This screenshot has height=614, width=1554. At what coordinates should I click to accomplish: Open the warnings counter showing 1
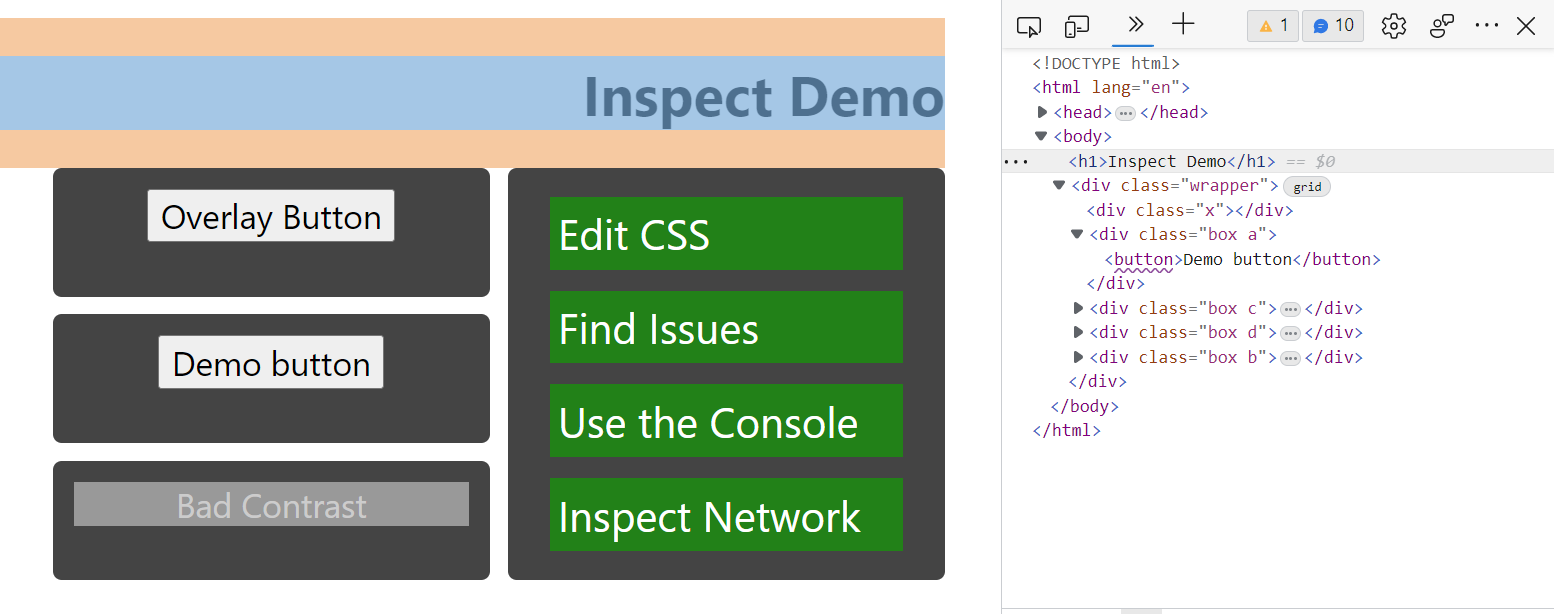[x=1272, y=26]
